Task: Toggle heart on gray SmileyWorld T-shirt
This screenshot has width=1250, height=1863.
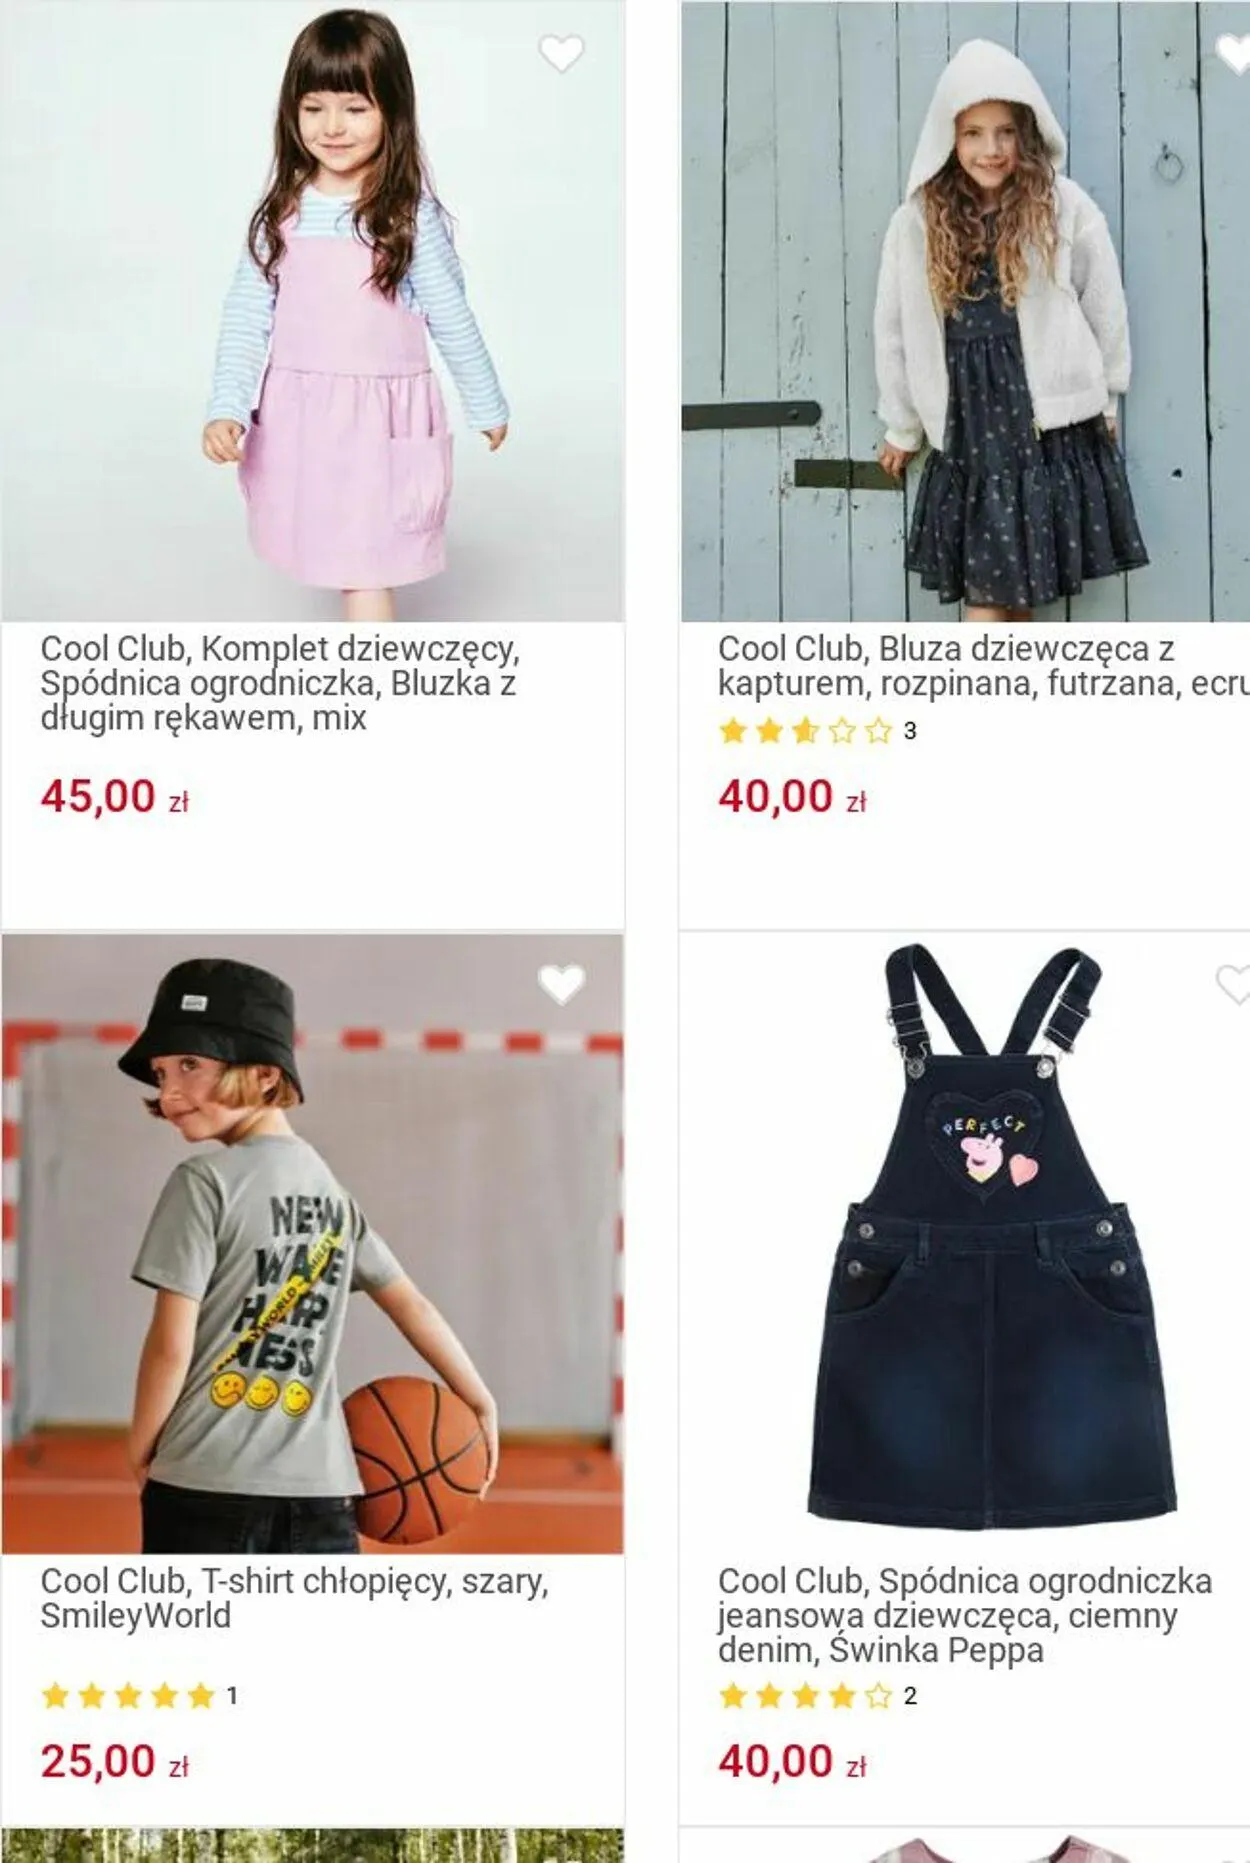Action: (561, 986)
